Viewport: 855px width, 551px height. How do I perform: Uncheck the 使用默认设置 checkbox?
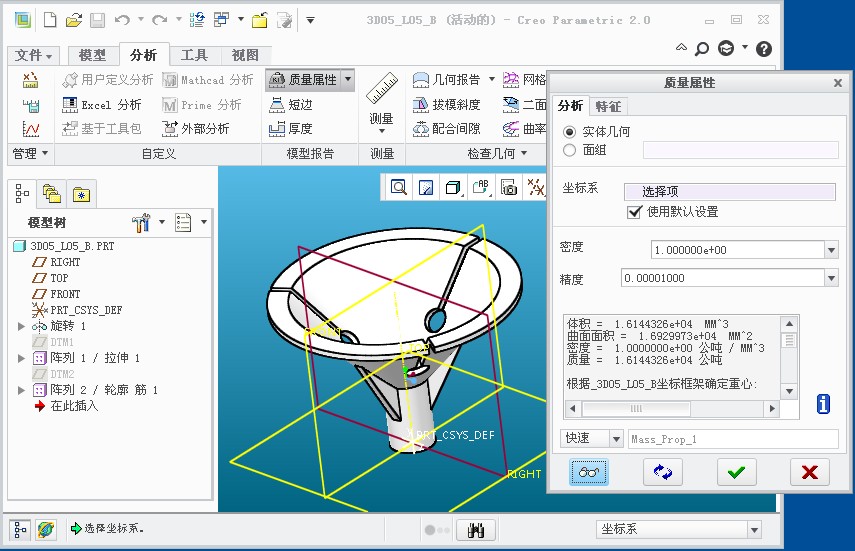[x=633, y=212]
